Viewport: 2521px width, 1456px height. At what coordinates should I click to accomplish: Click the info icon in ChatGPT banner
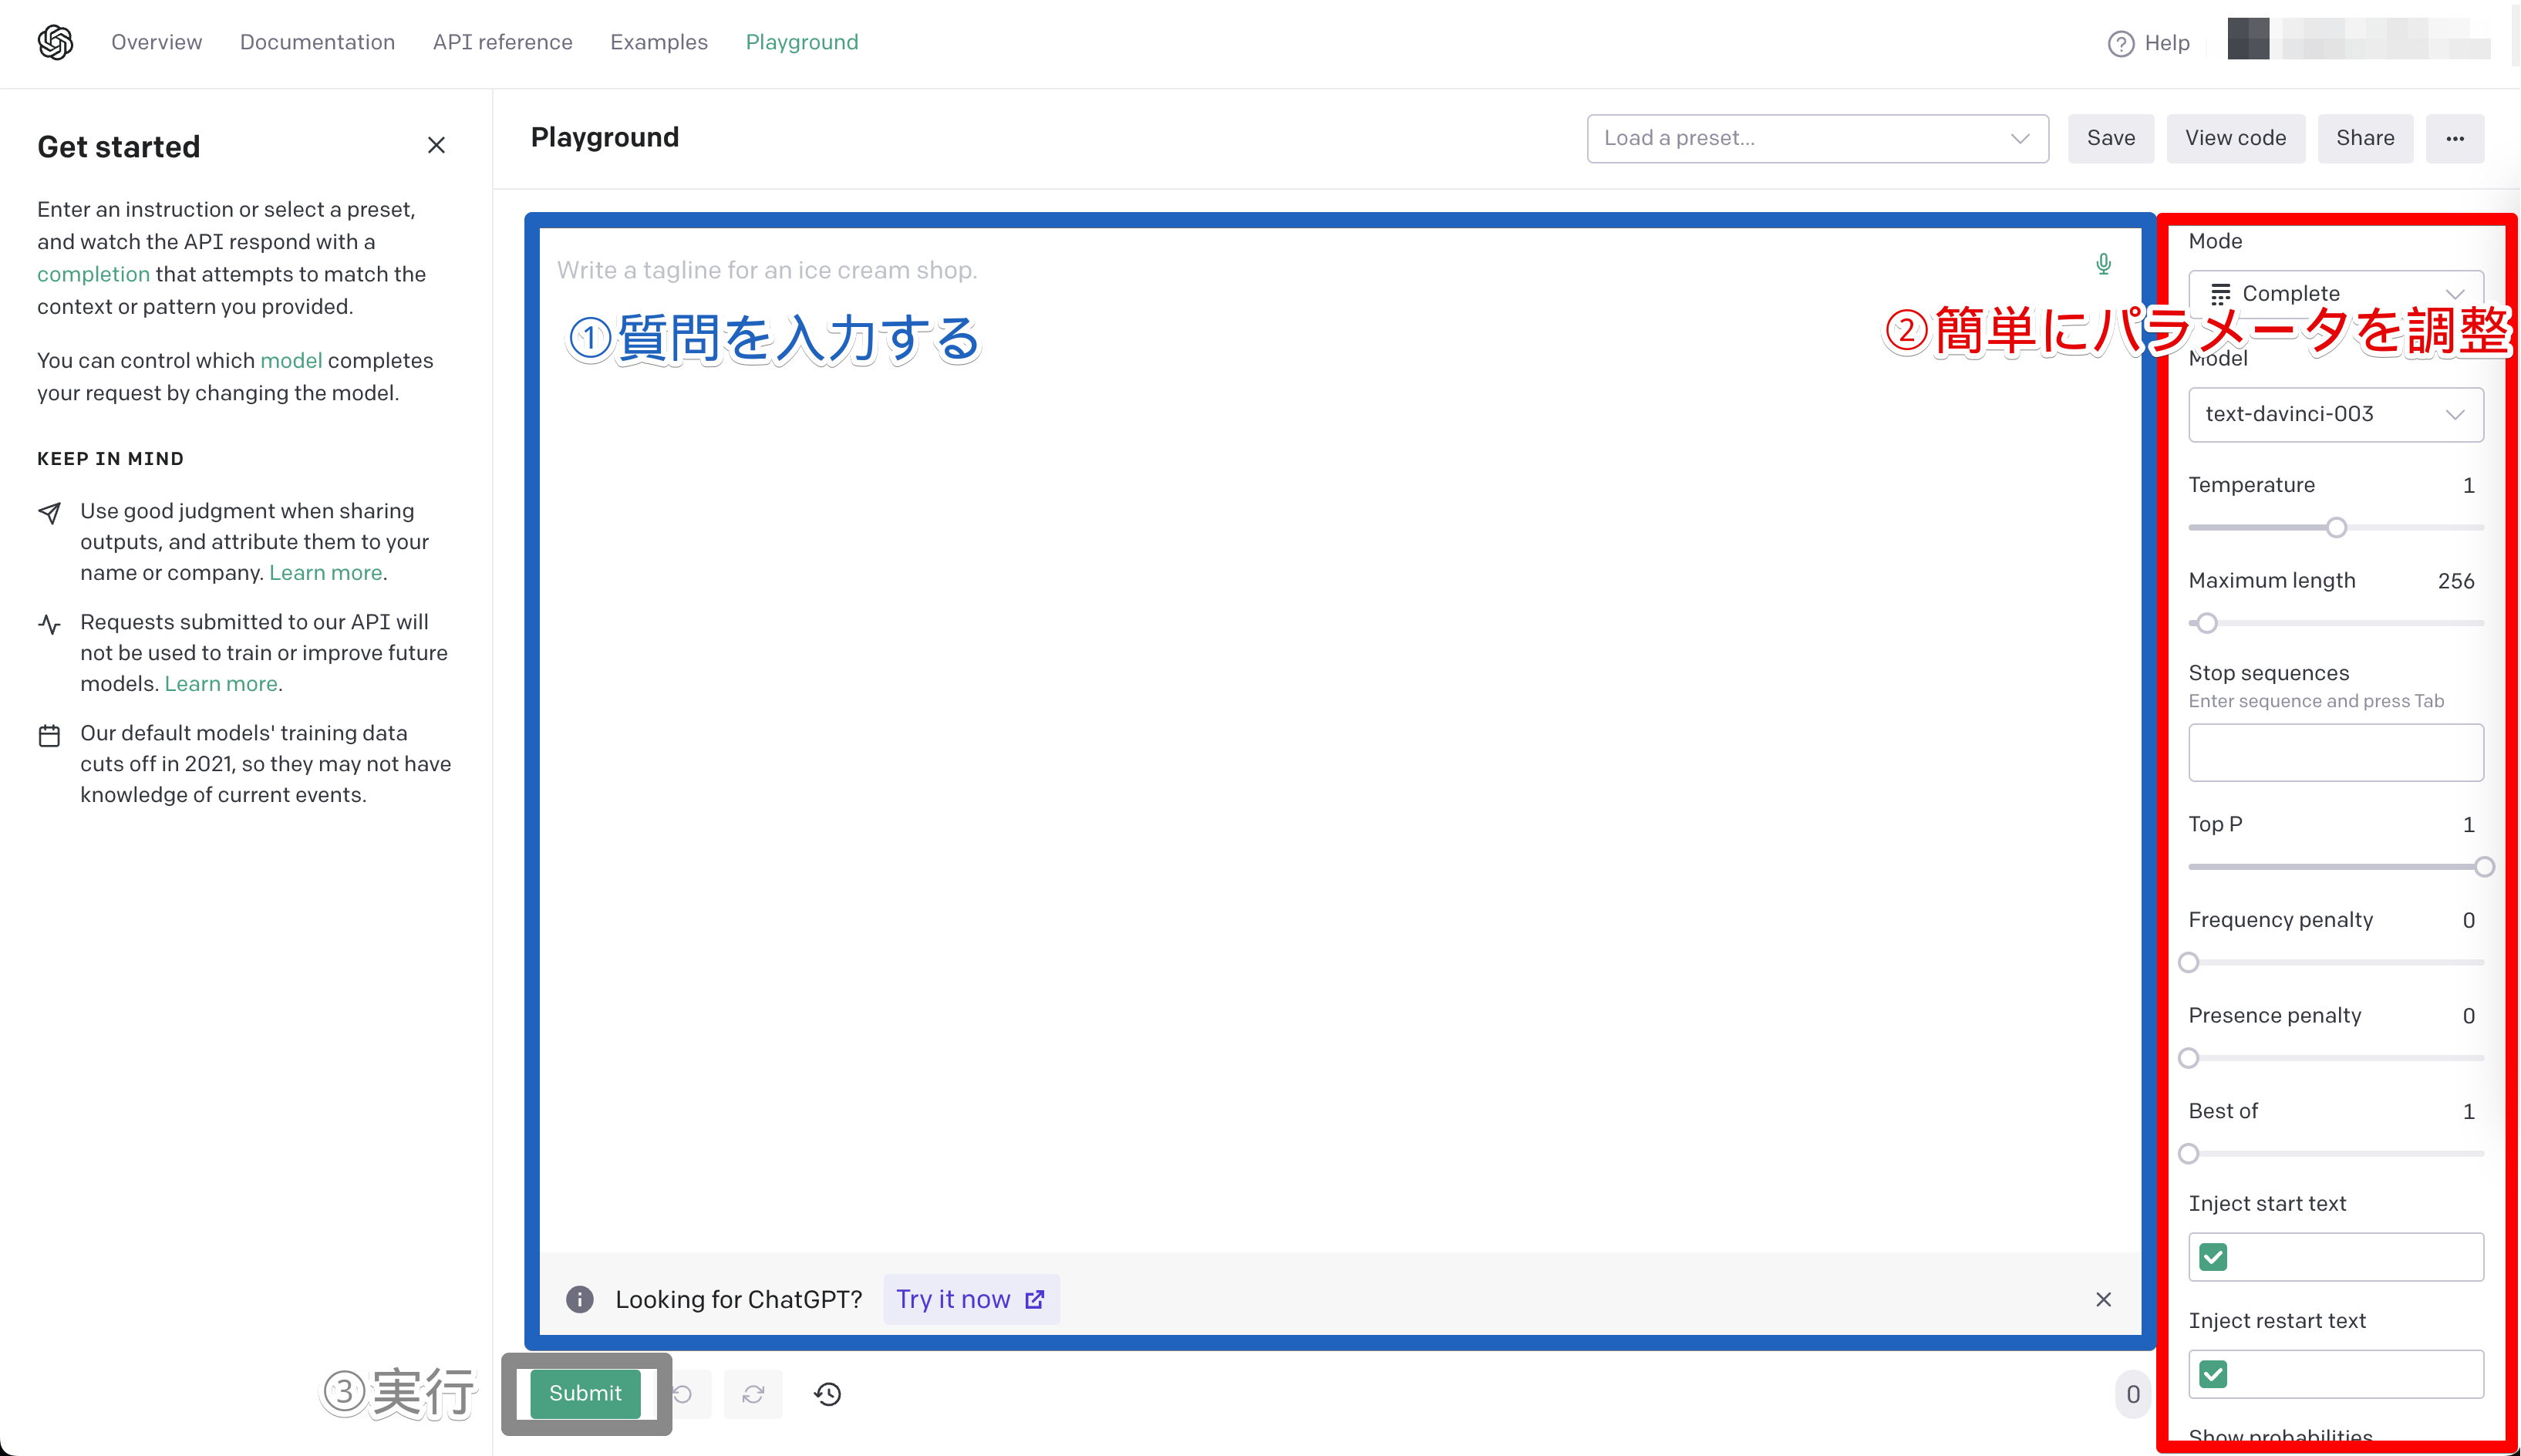pos(579,1299)
